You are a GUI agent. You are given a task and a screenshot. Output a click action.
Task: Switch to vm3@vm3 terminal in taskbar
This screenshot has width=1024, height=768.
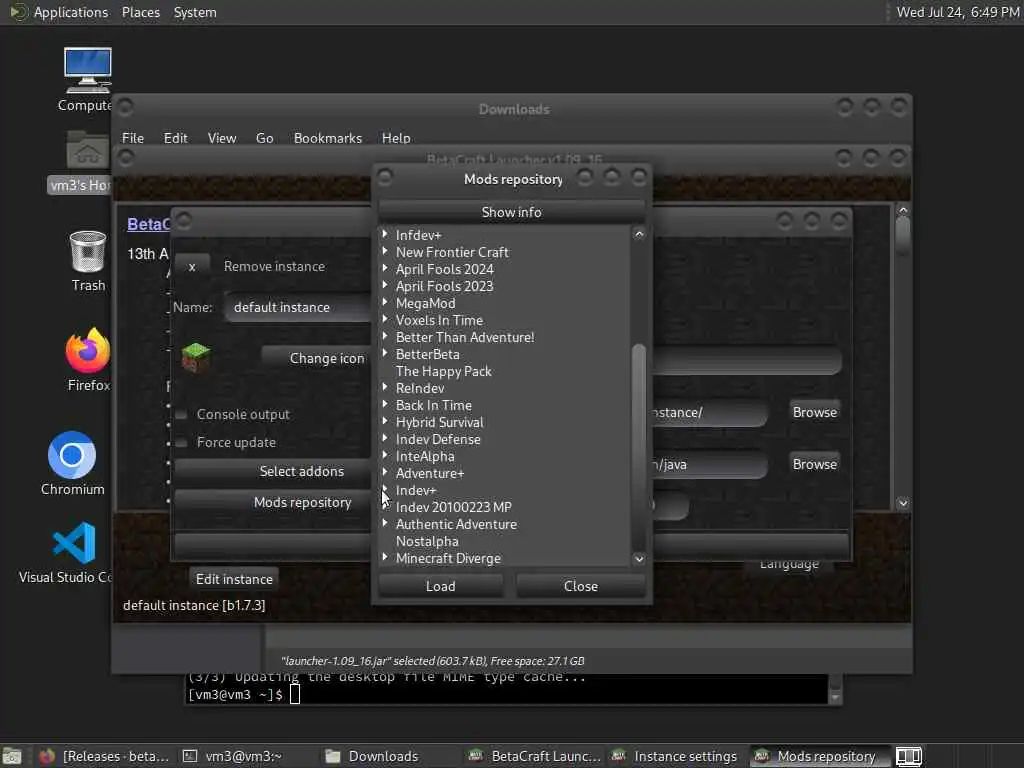click(x=232, y=756)
